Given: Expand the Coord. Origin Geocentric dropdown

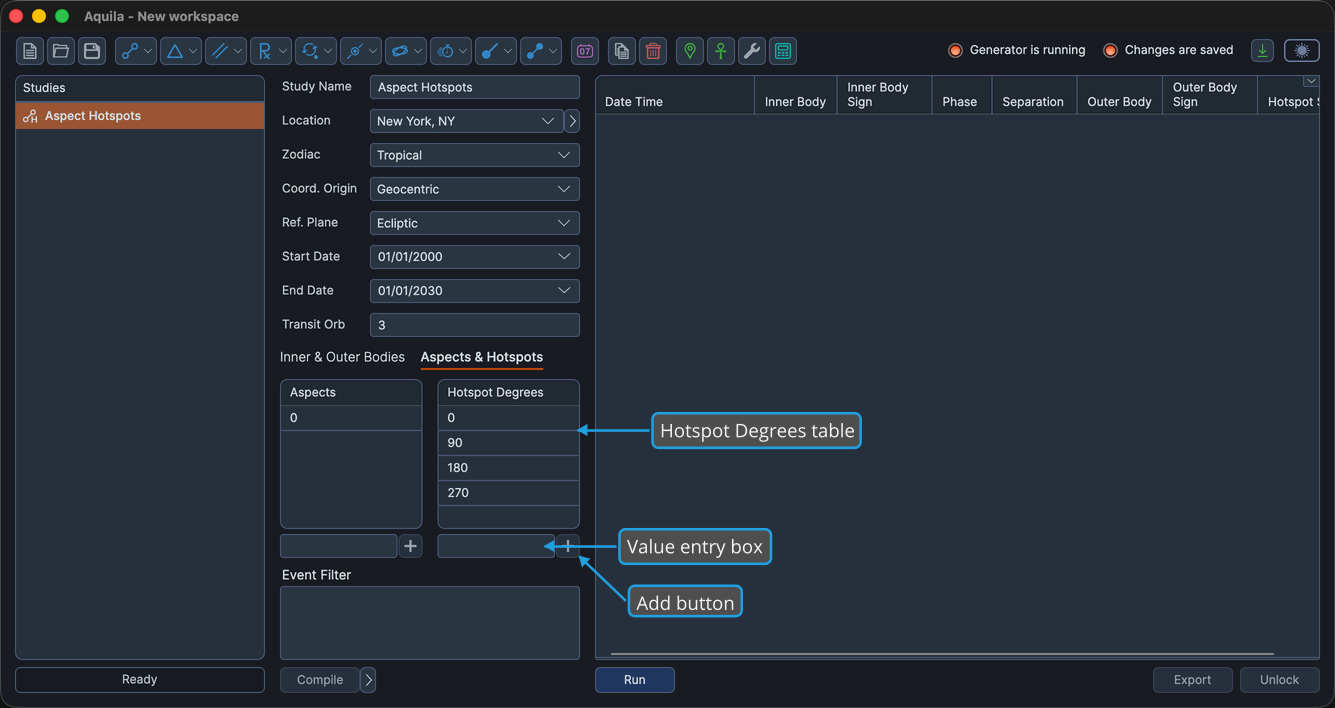Looking at the screenshot, I should coord(474,189).
